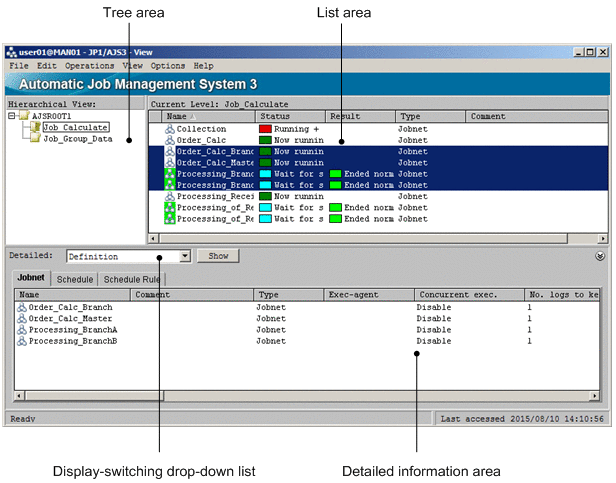Select the Job_Calculate folder icon in tree
This screenshot has width=616, height=483.
point(35,128)
